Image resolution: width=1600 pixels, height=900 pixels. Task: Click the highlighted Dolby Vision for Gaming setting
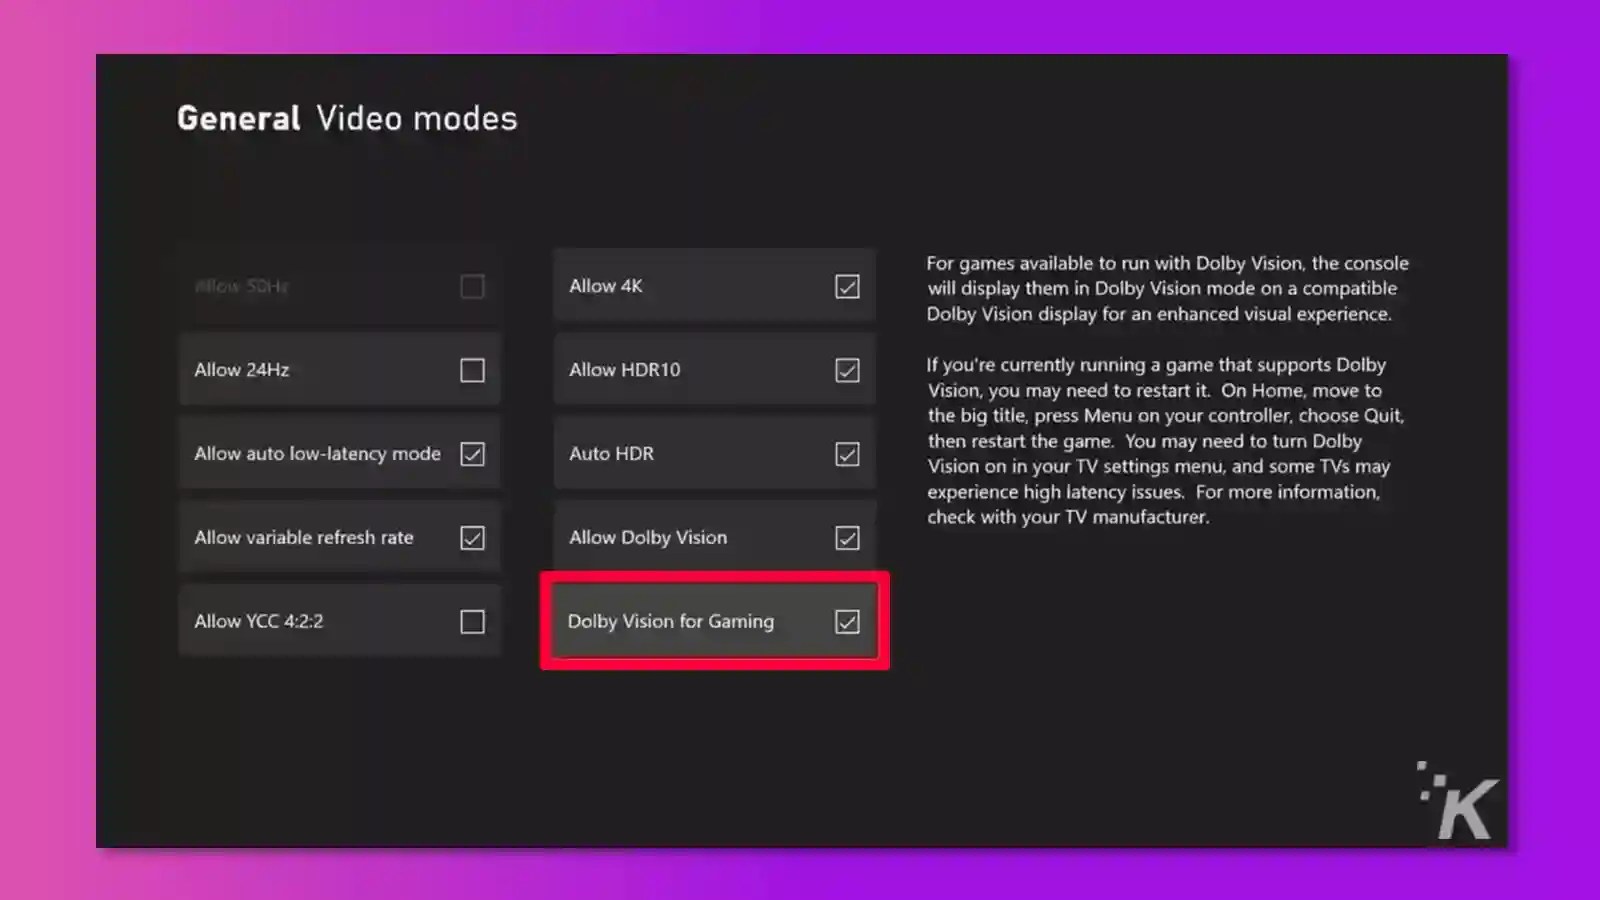pos(715,621)
